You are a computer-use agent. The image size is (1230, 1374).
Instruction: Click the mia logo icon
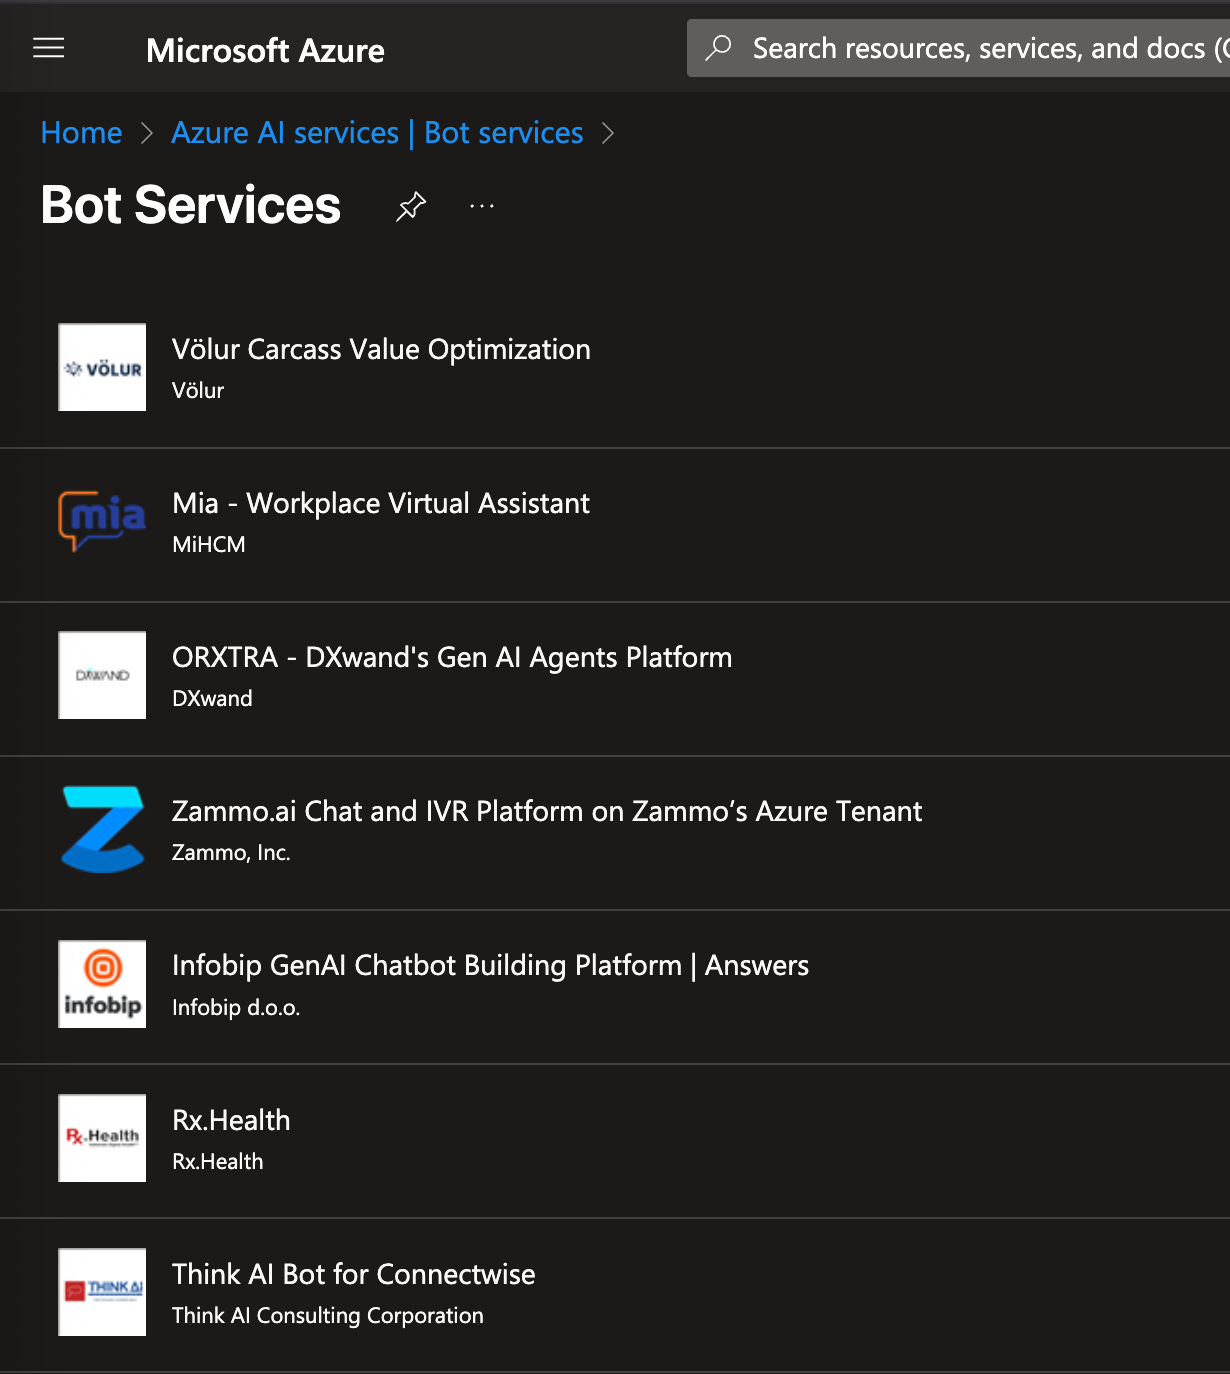pyautogui.click(x=102, y=521)
